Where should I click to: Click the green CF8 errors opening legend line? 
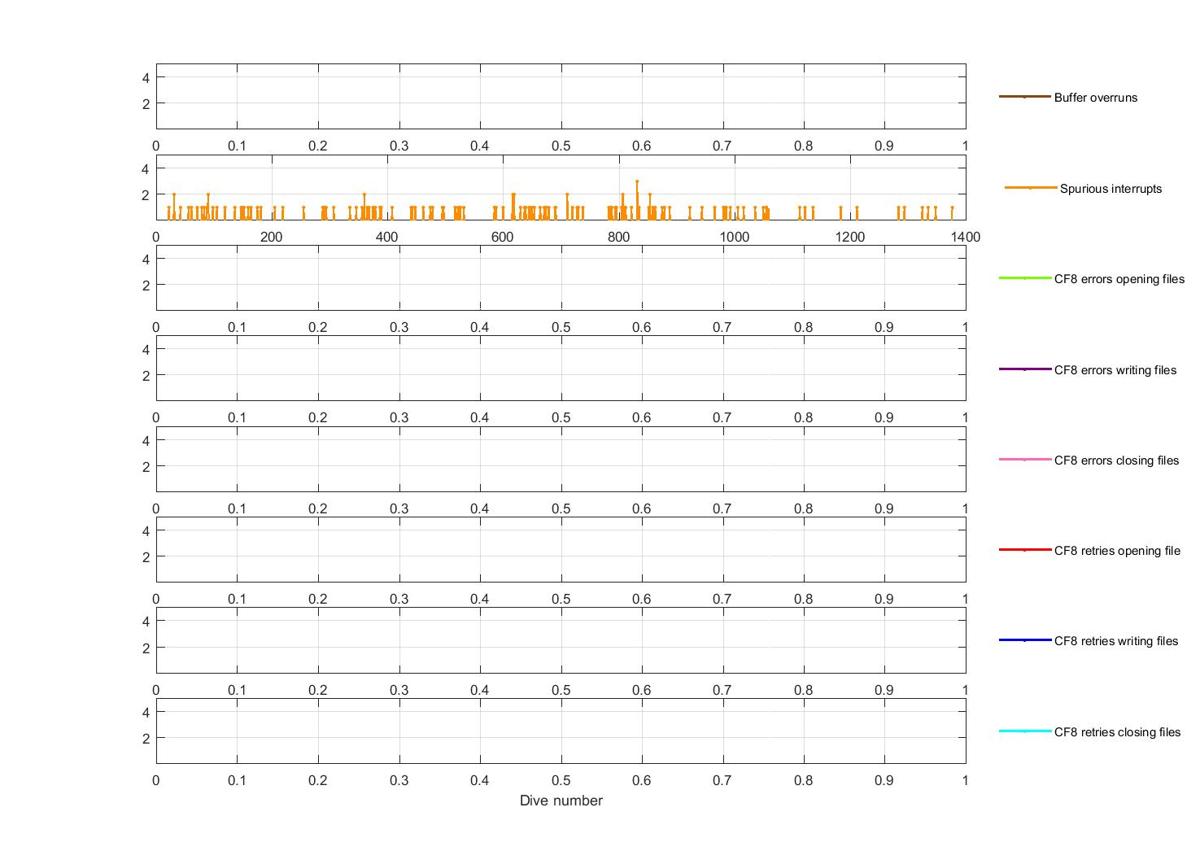point(1025,278)
